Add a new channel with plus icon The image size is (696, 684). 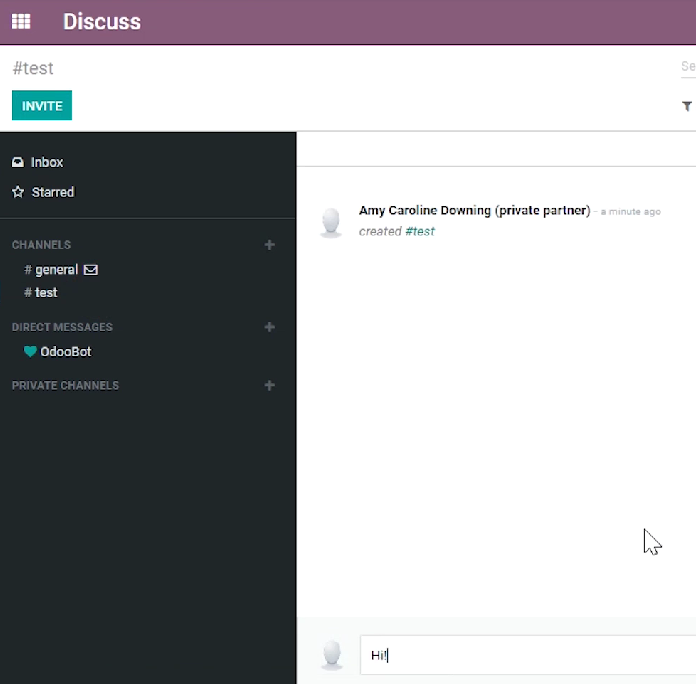tap(269, 245)
